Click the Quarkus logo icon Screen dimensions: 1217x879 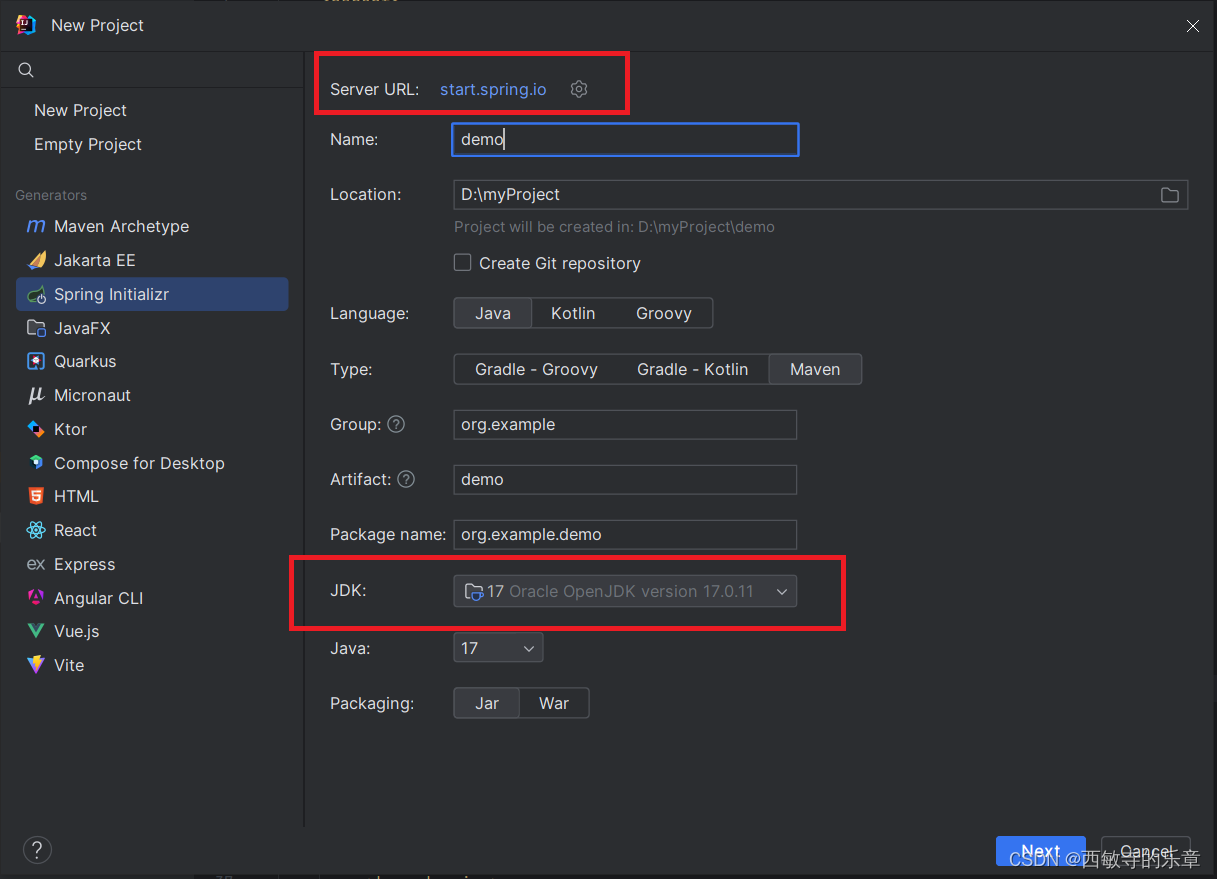(x=36, y=361)
